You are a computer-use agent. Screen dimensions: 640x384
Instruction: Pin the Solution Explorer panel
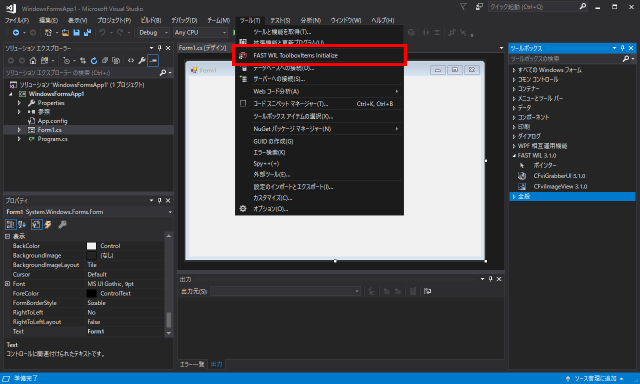click(x=160, y=48)
